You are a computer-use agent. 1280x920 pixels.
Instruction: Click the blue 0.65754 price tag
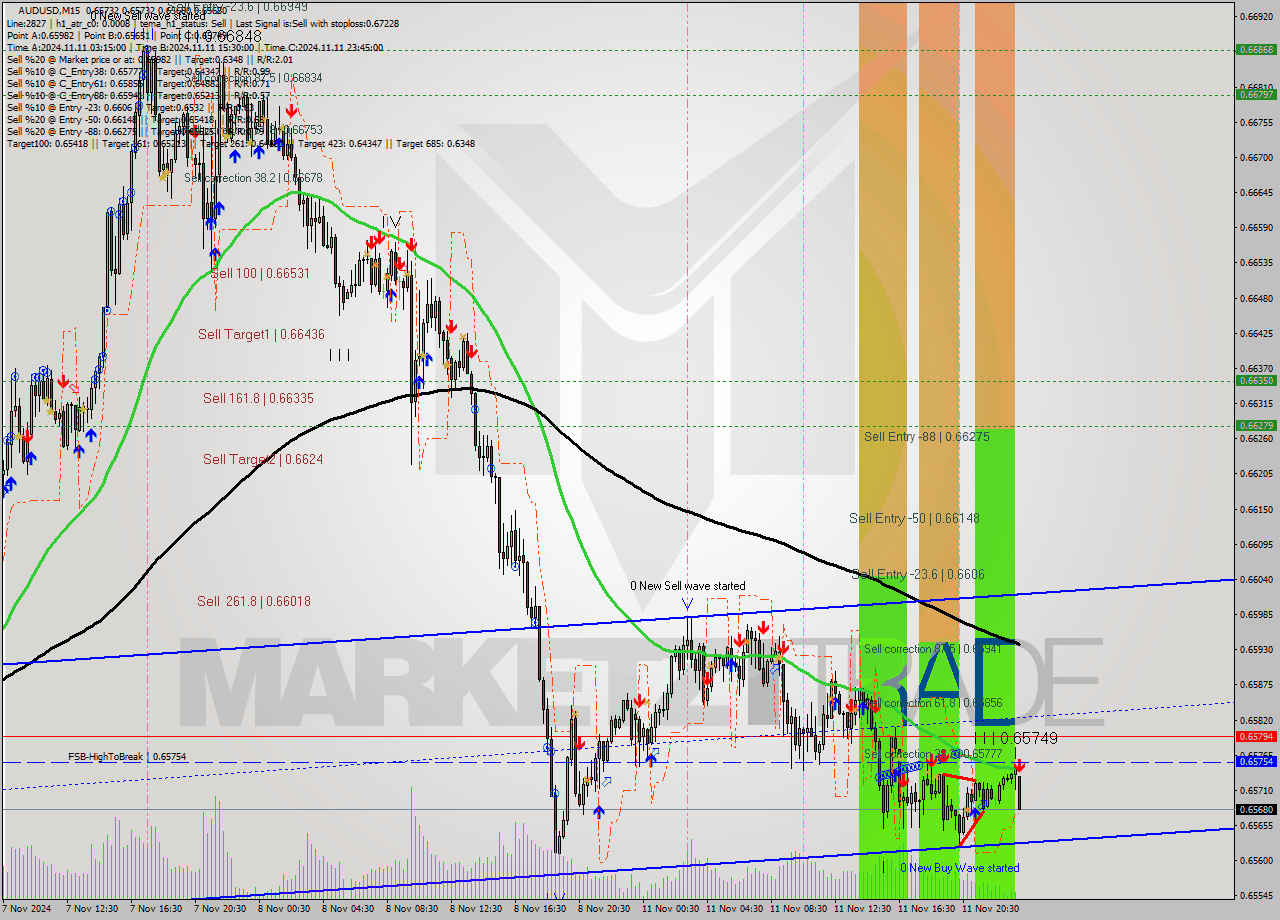click(1255, 762)
